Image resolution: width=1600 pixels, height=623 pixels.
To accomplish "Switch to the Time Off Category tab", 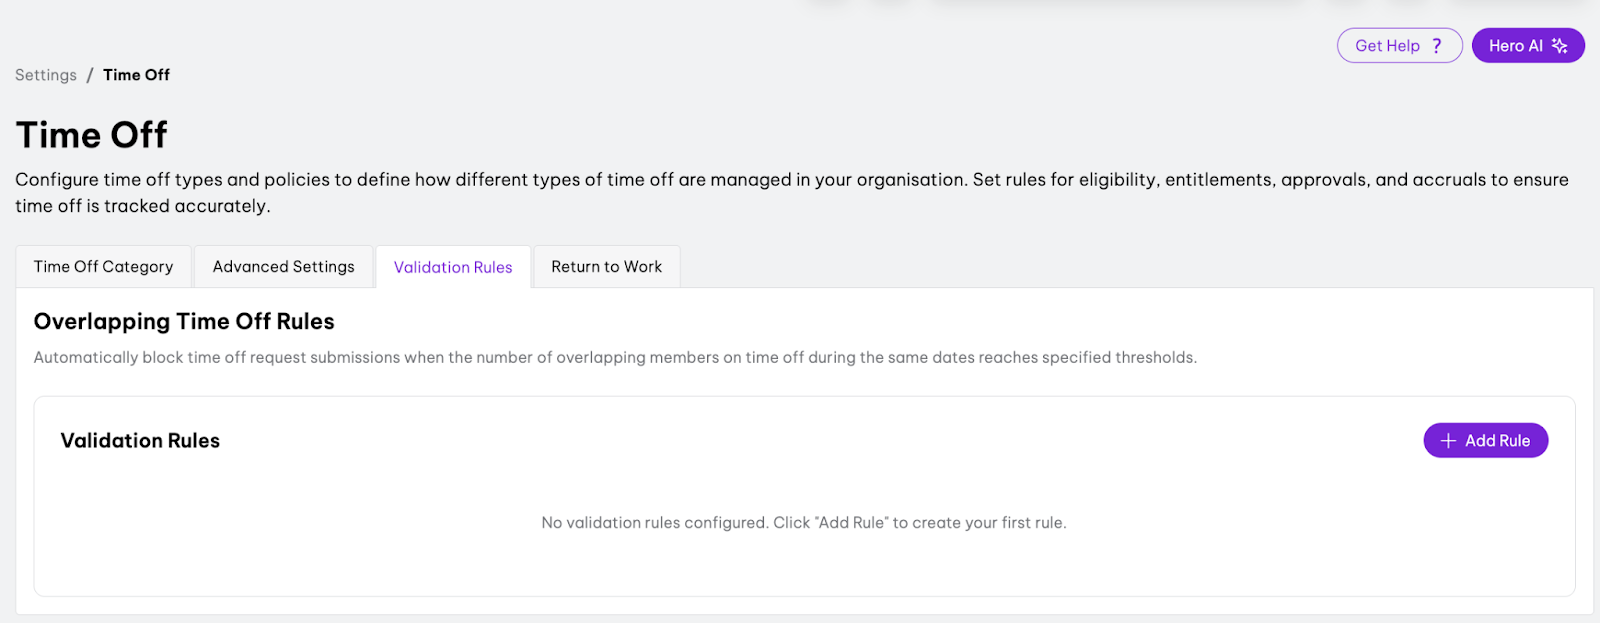I will tap(103, 267).
